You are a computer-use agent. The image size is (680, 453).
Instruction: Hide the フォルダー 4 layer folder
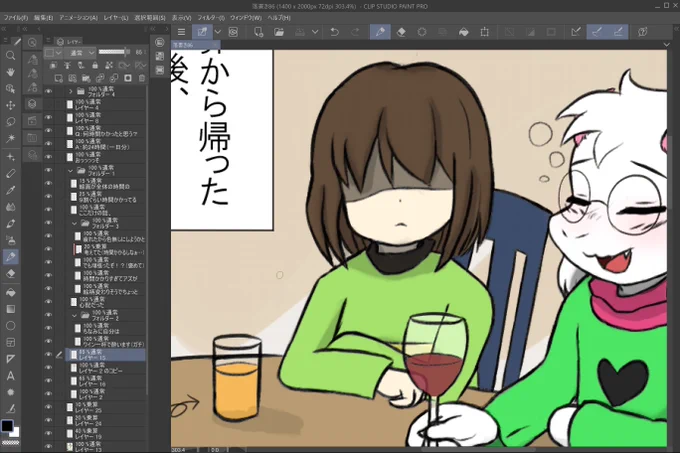point(48,91)
